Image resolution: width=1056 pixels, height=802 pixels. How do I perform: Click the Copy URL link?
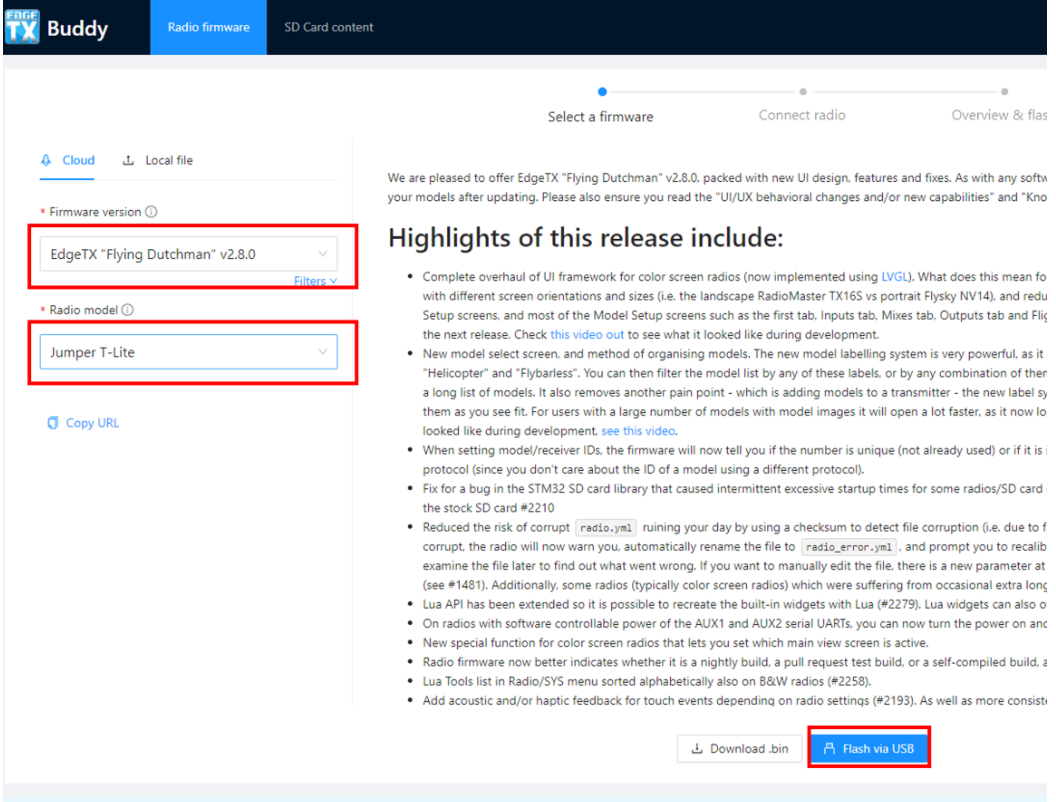(x=83, y=423)
